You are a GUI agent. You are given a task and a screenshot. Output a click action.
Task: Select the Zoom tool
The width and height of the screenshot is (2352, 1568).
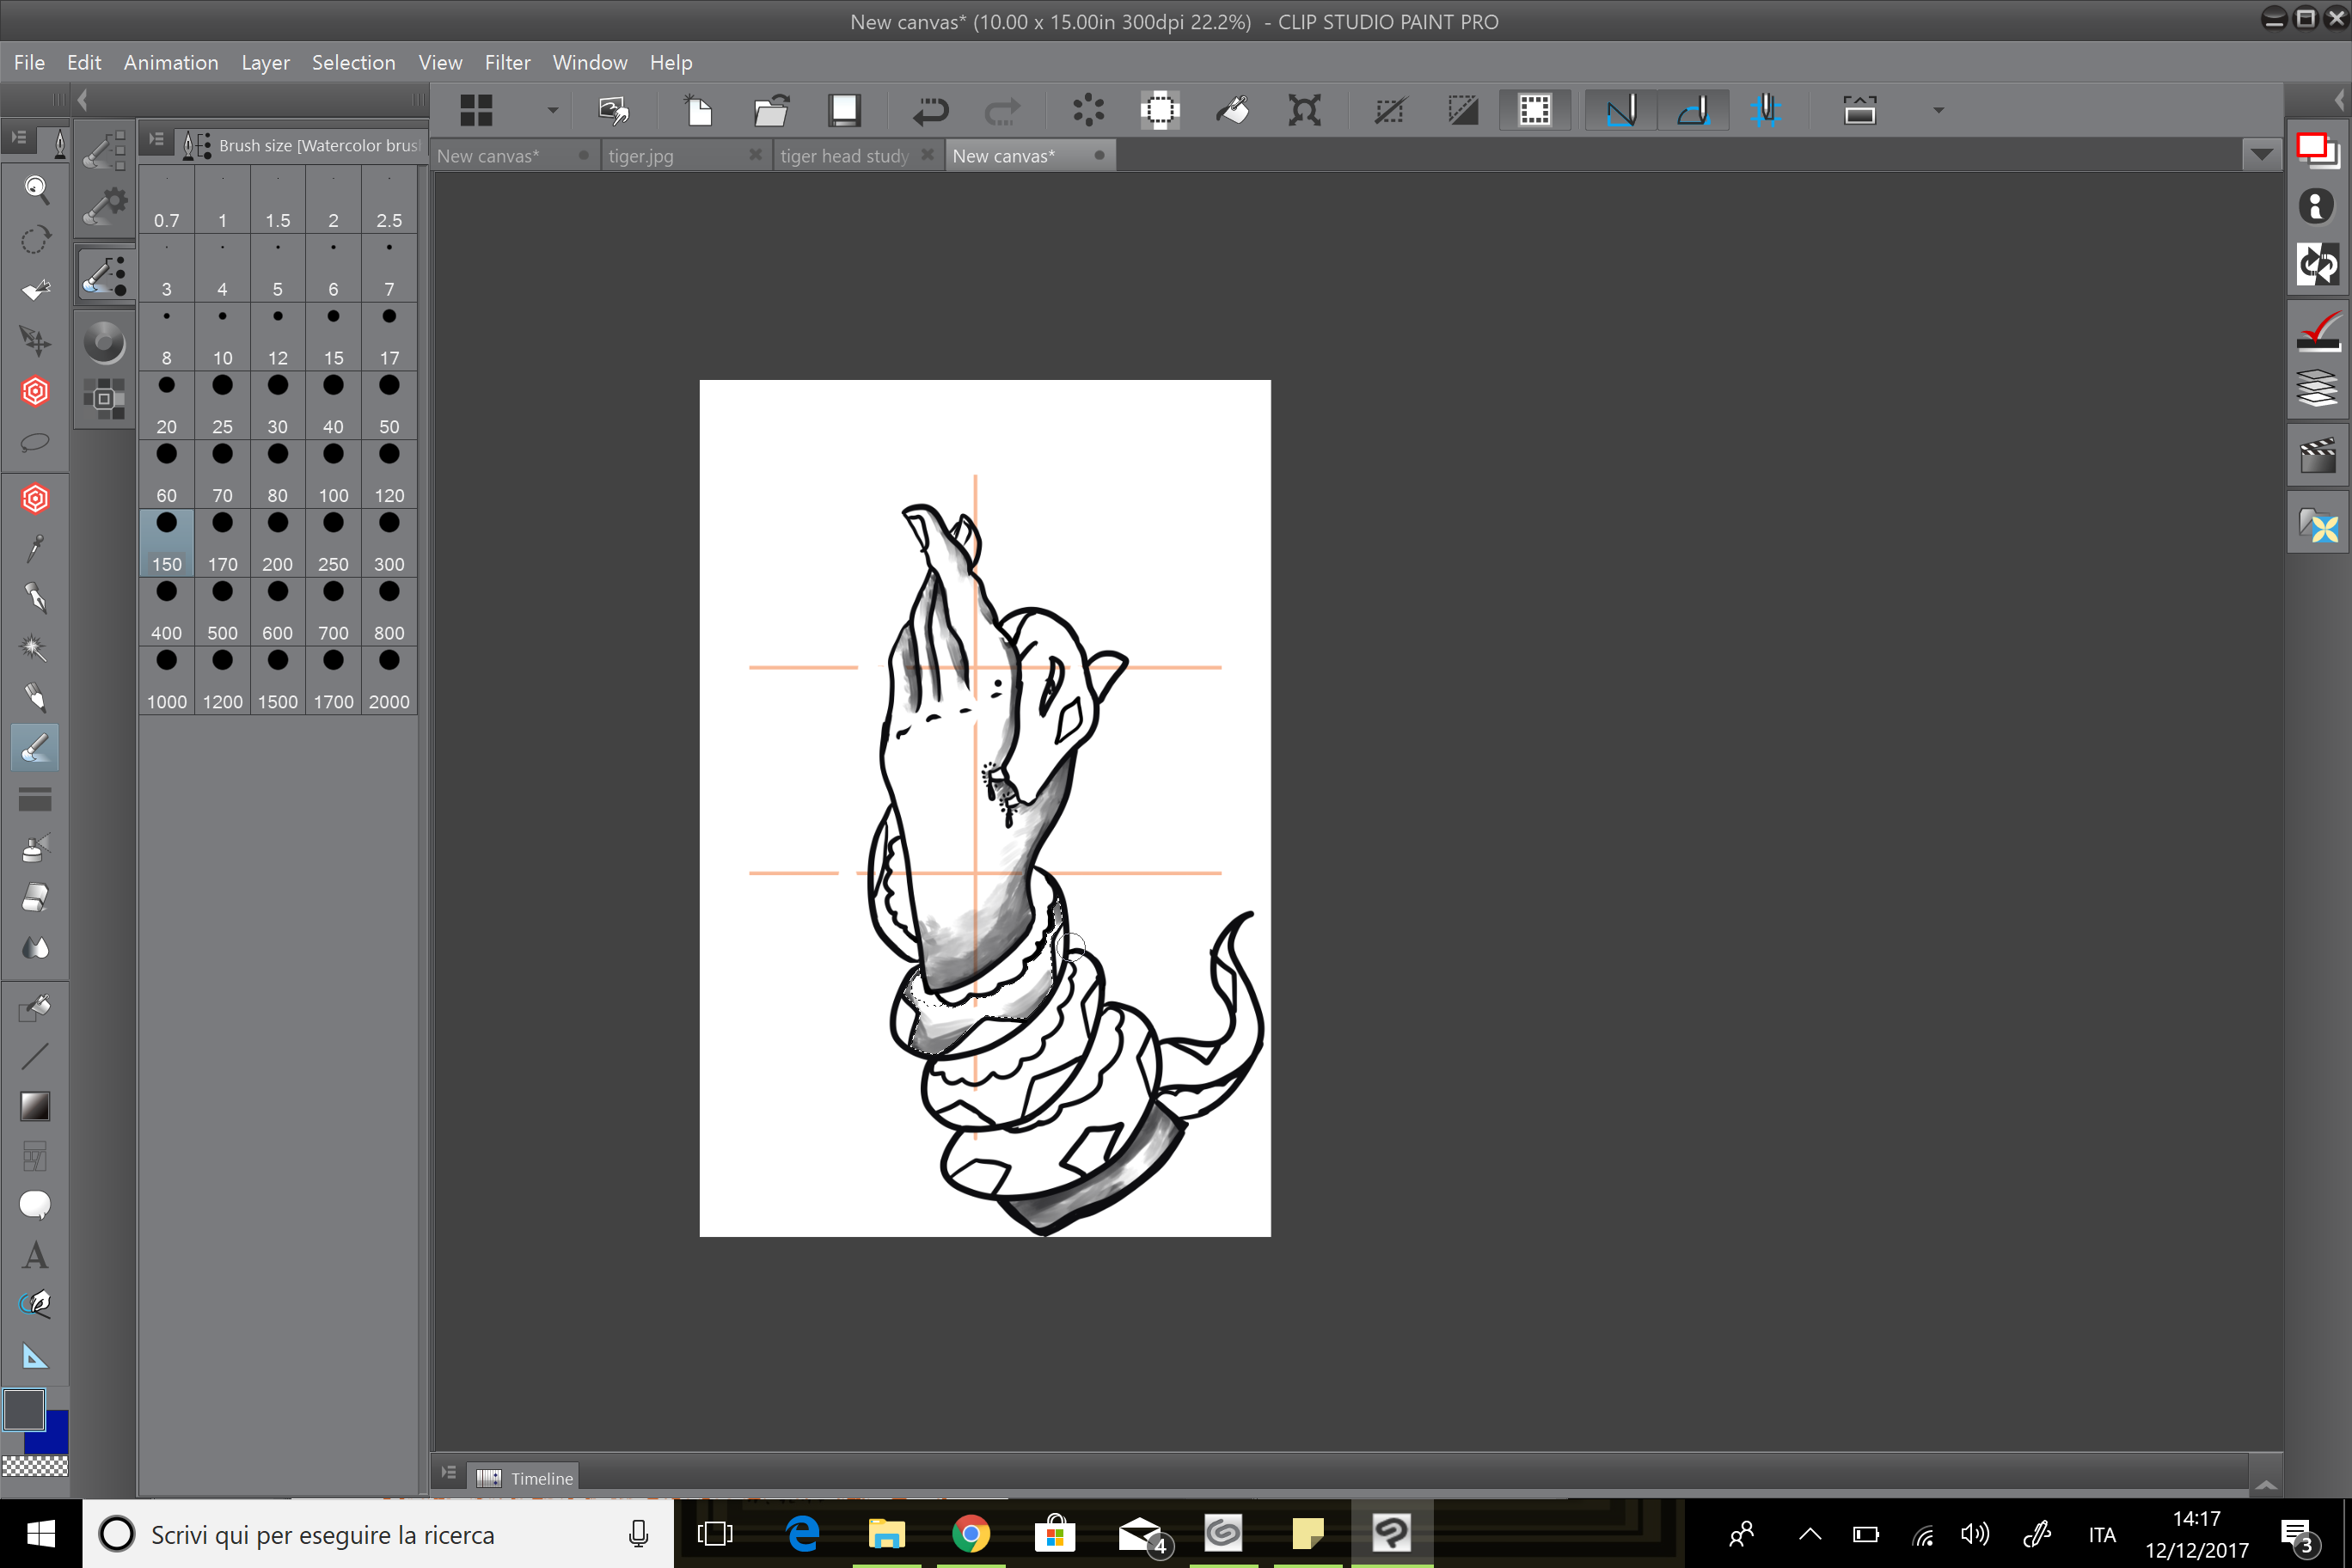pyautogui.click(x=36, y=190)
